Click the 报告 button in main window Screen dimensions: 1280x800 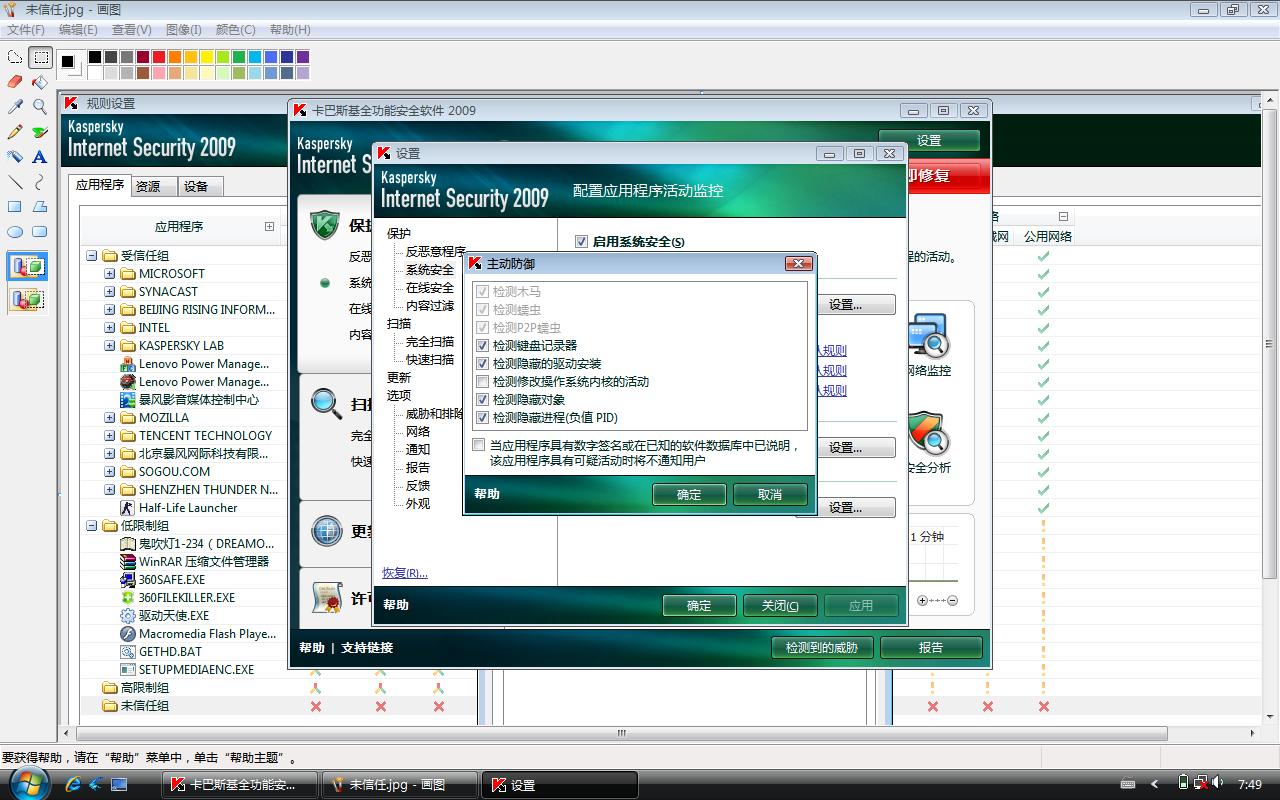(931, 647)
